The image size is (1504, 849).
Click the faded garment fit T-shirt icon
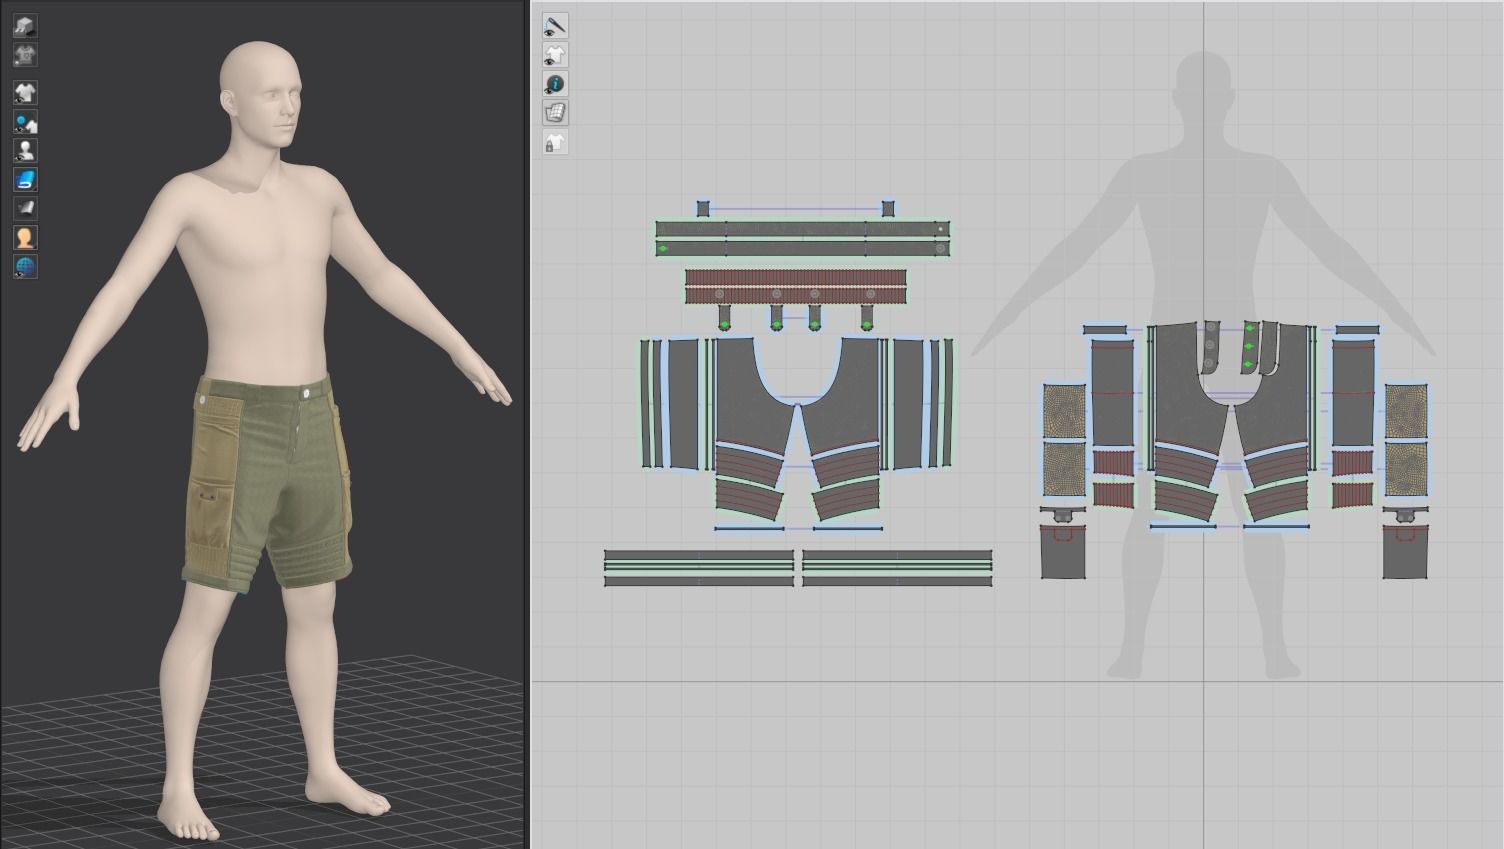pos(25,55)
